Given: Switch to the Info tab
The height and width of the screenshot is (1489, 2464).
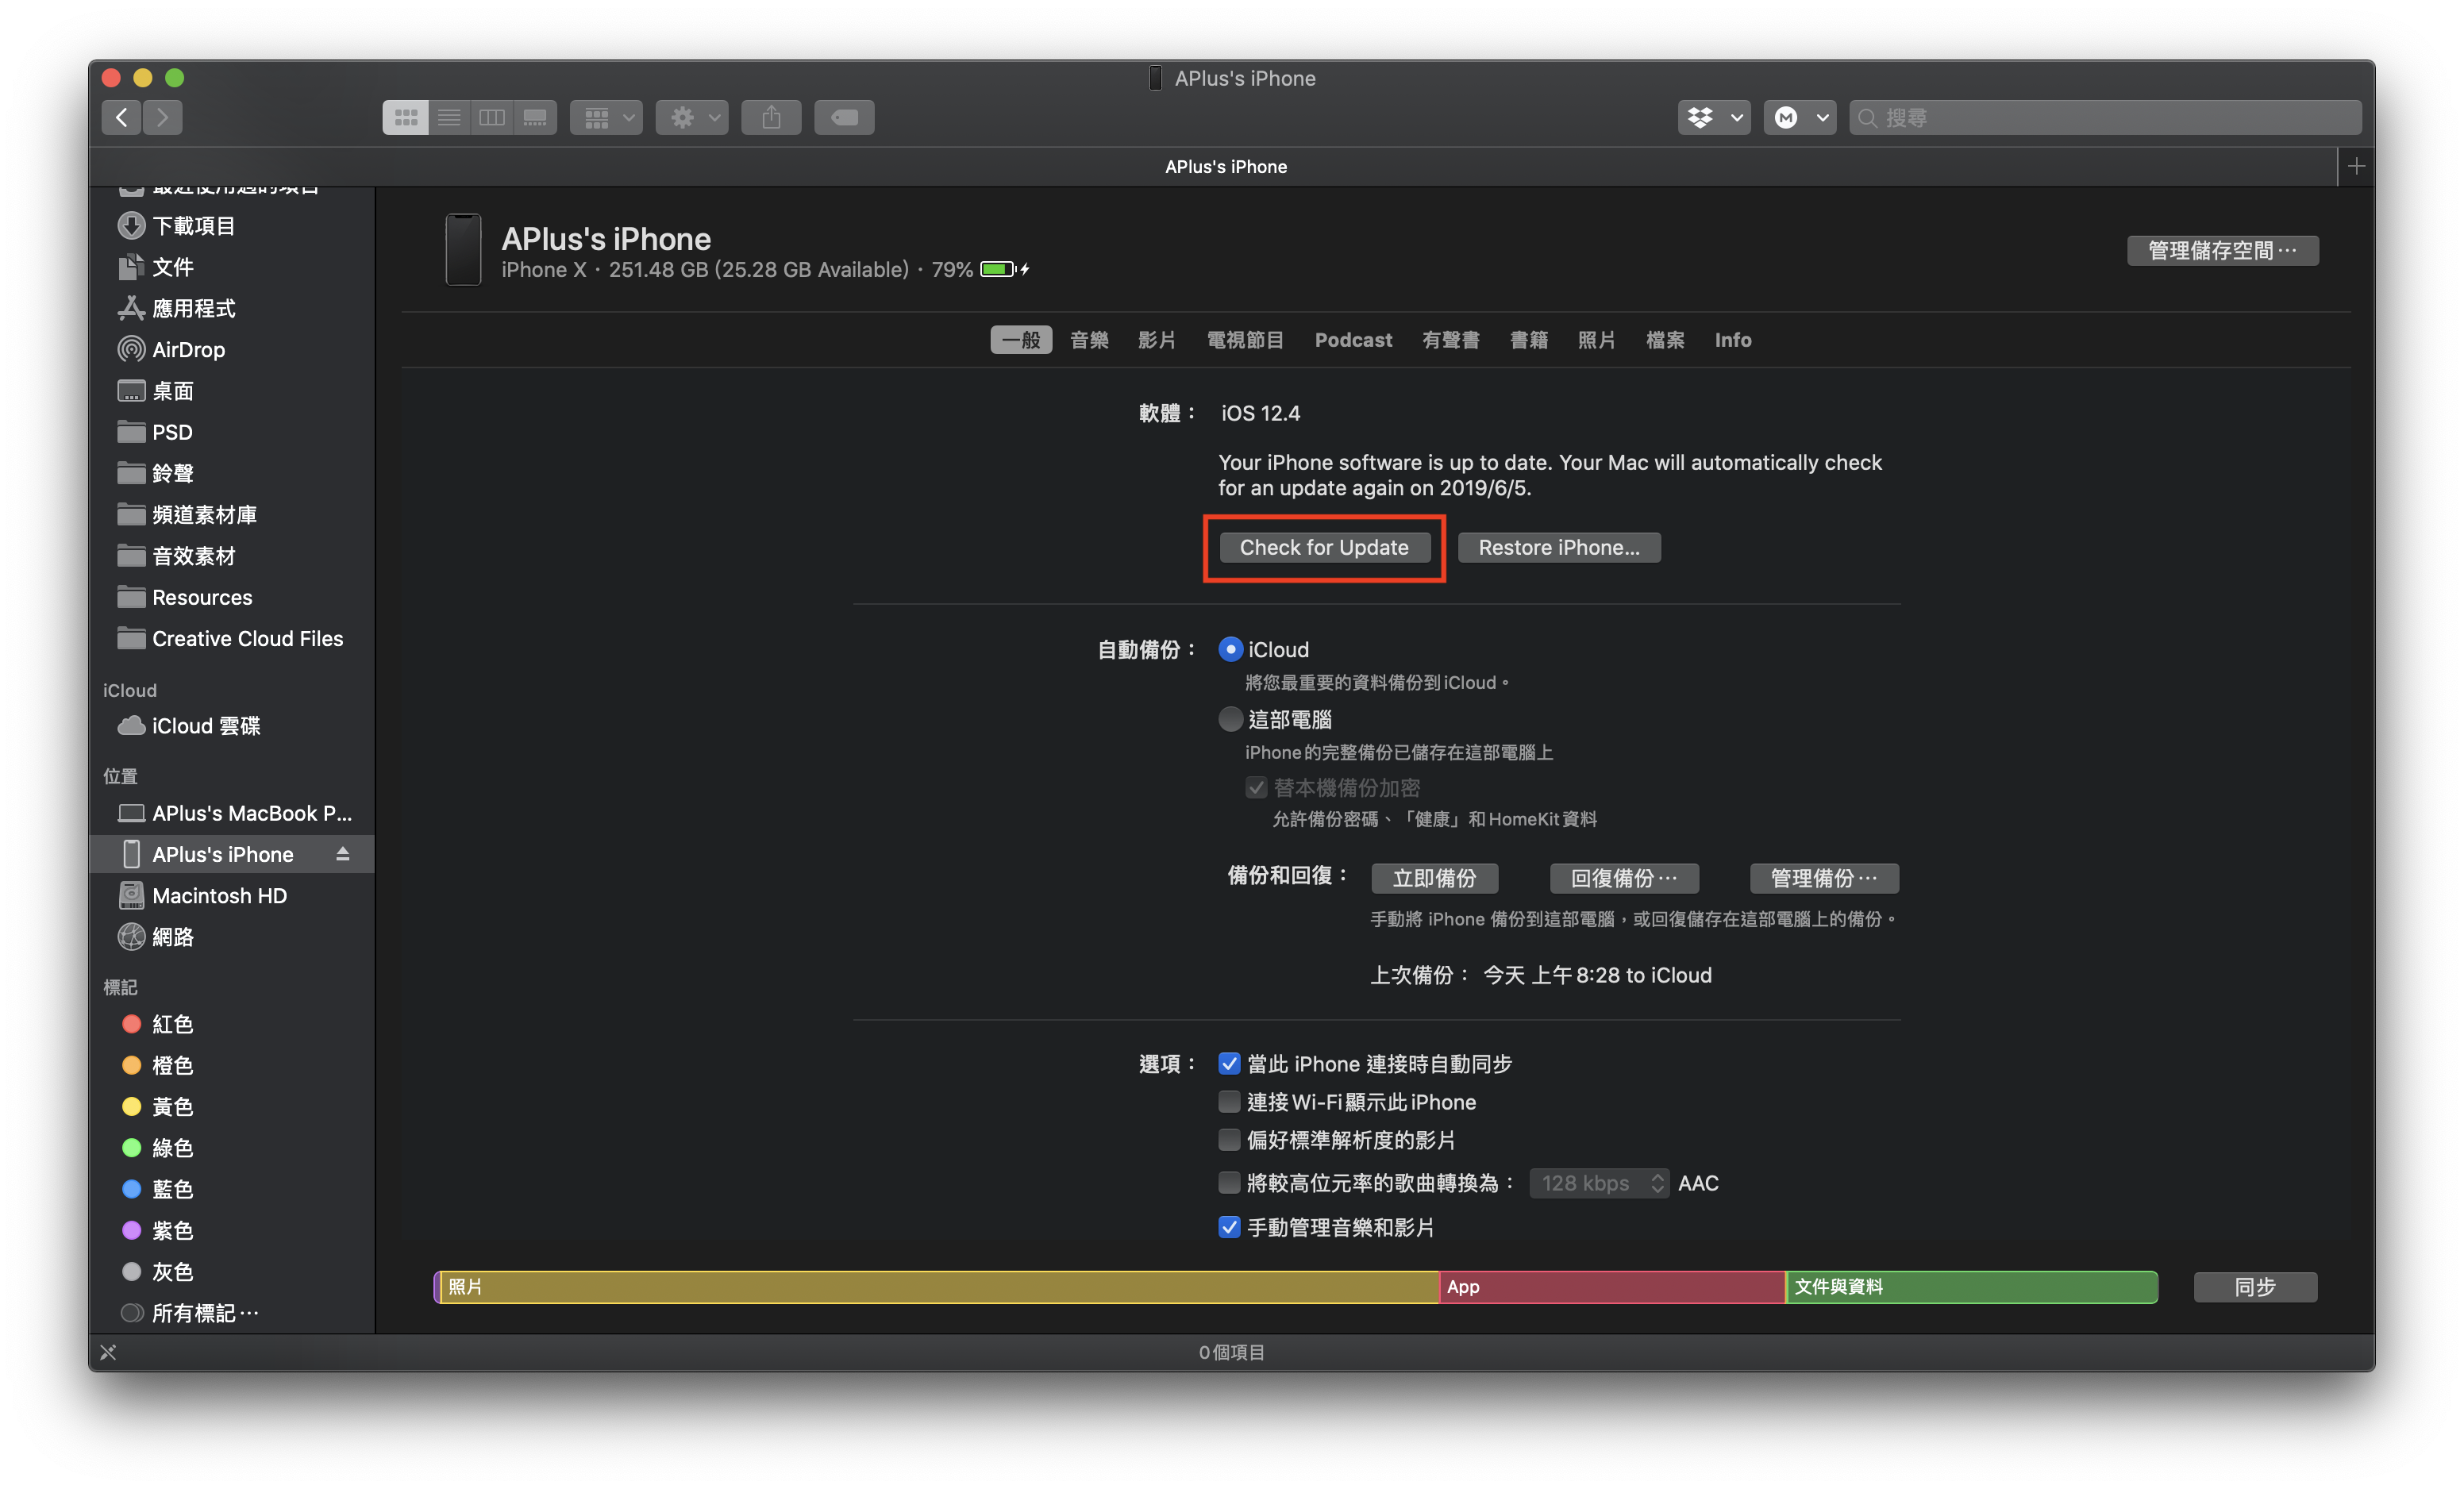Looking at the screenshot, I should point(1733,340).
